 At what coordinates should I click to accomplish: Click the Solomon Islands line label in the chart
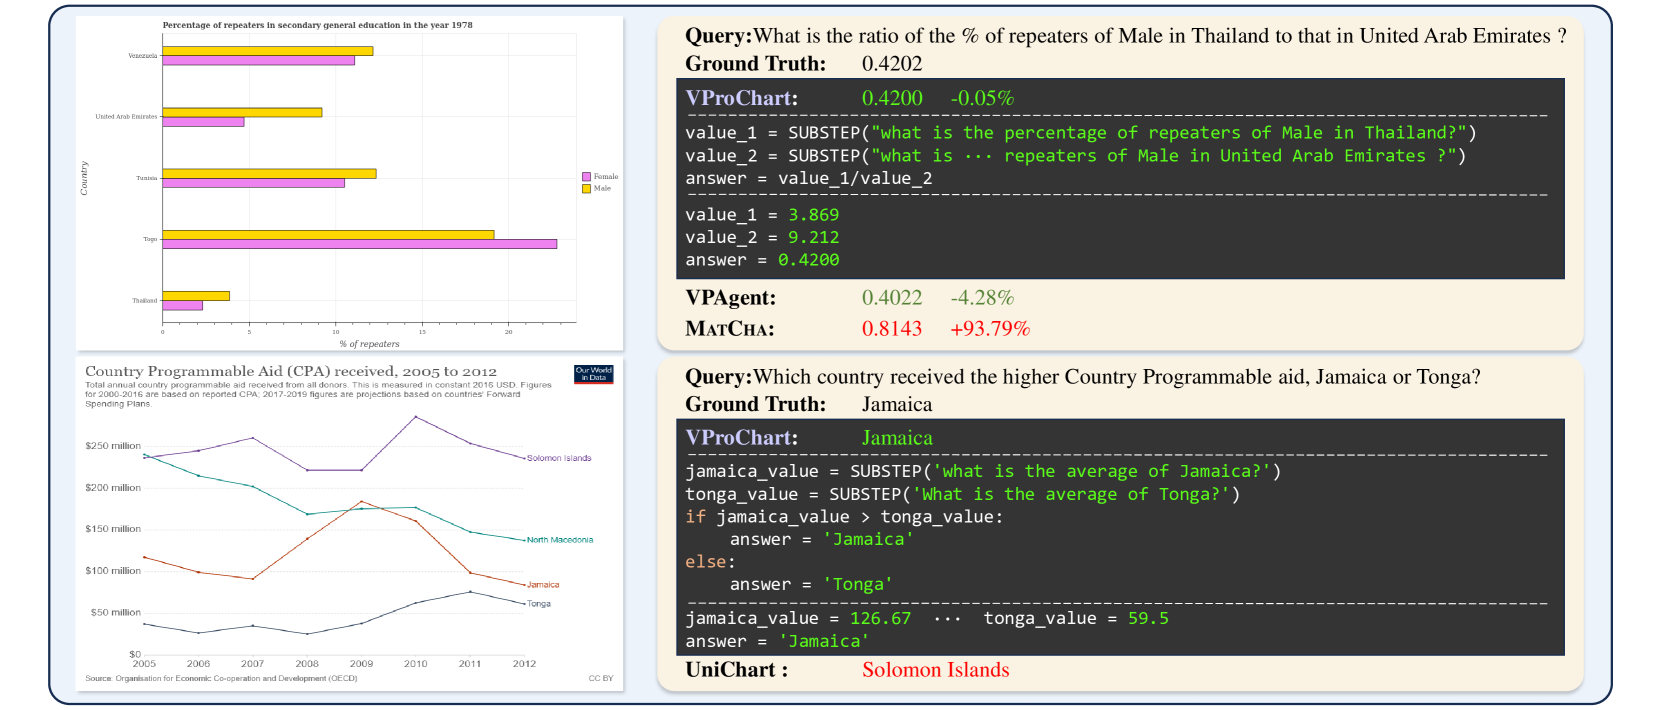coord(559,458)
